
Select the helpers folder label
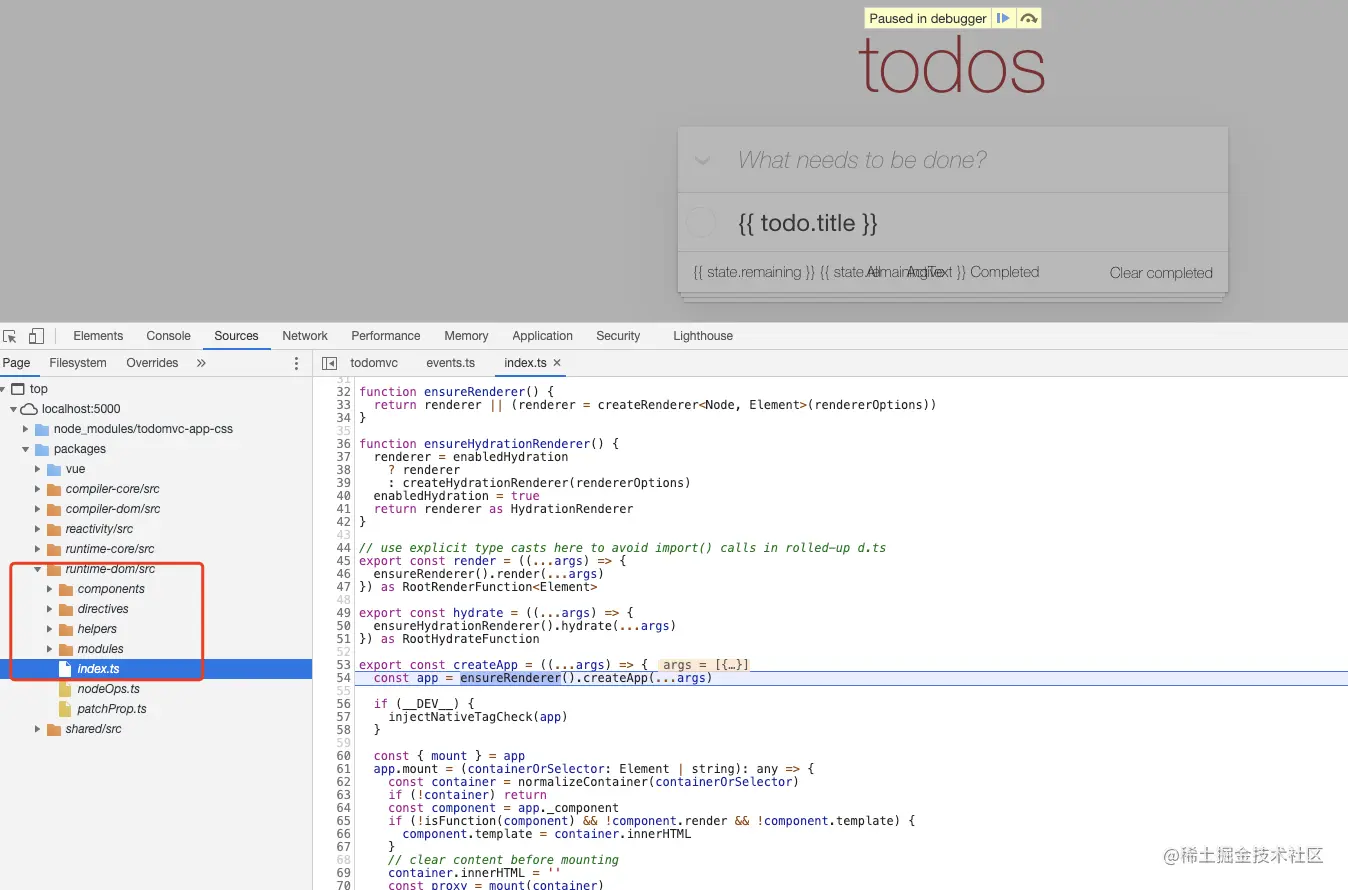click(97, 629)
